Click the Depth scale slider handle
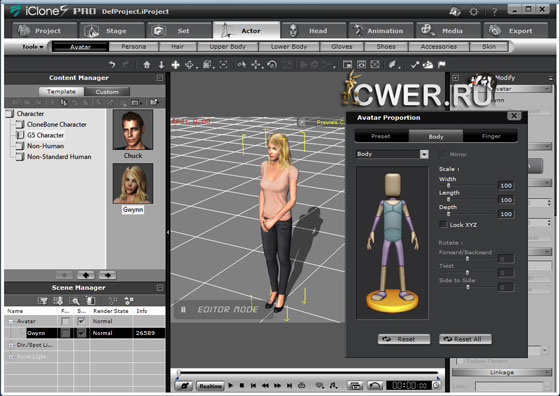Image resolution: width=560 pixels, height=396 pixels. pos(449,214)
